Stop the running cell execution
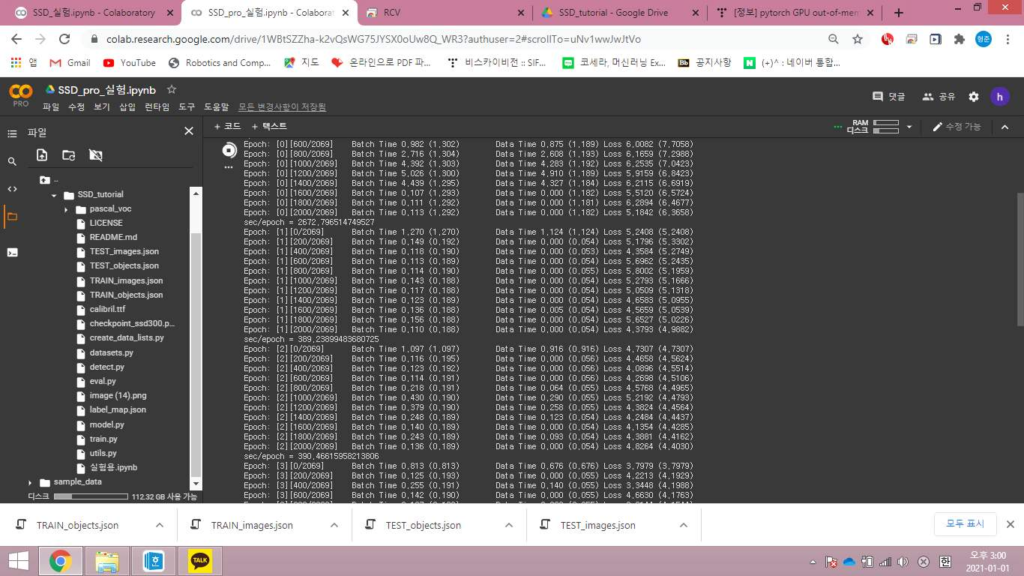Screen dimensions: 1024x576 pos(229,150)
